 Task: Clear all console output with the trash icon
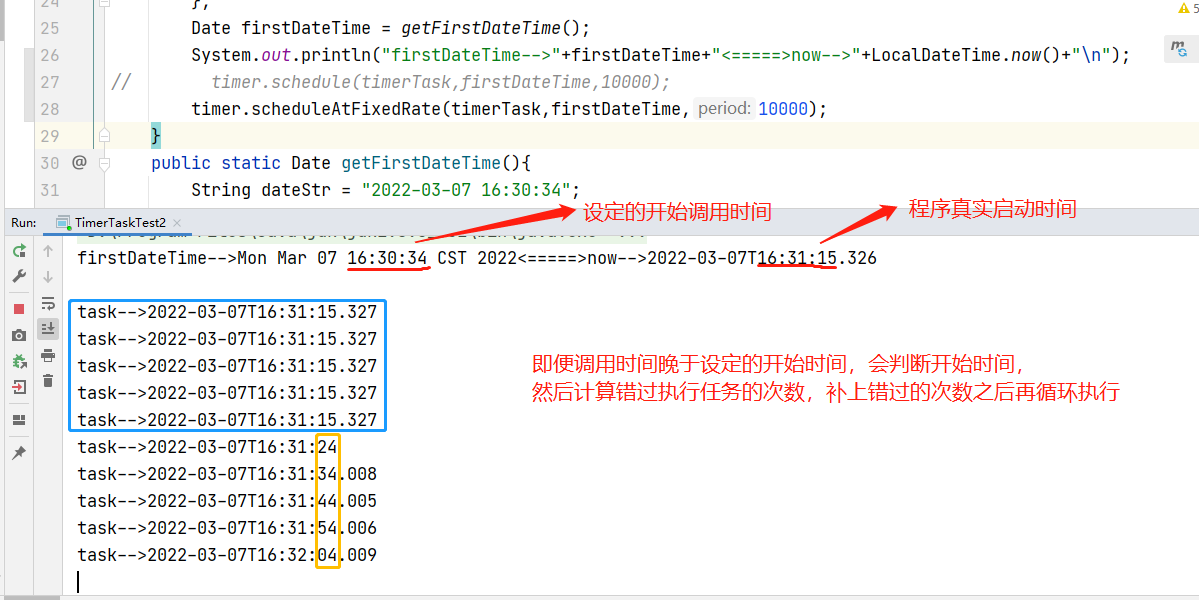tap(47, 381)
